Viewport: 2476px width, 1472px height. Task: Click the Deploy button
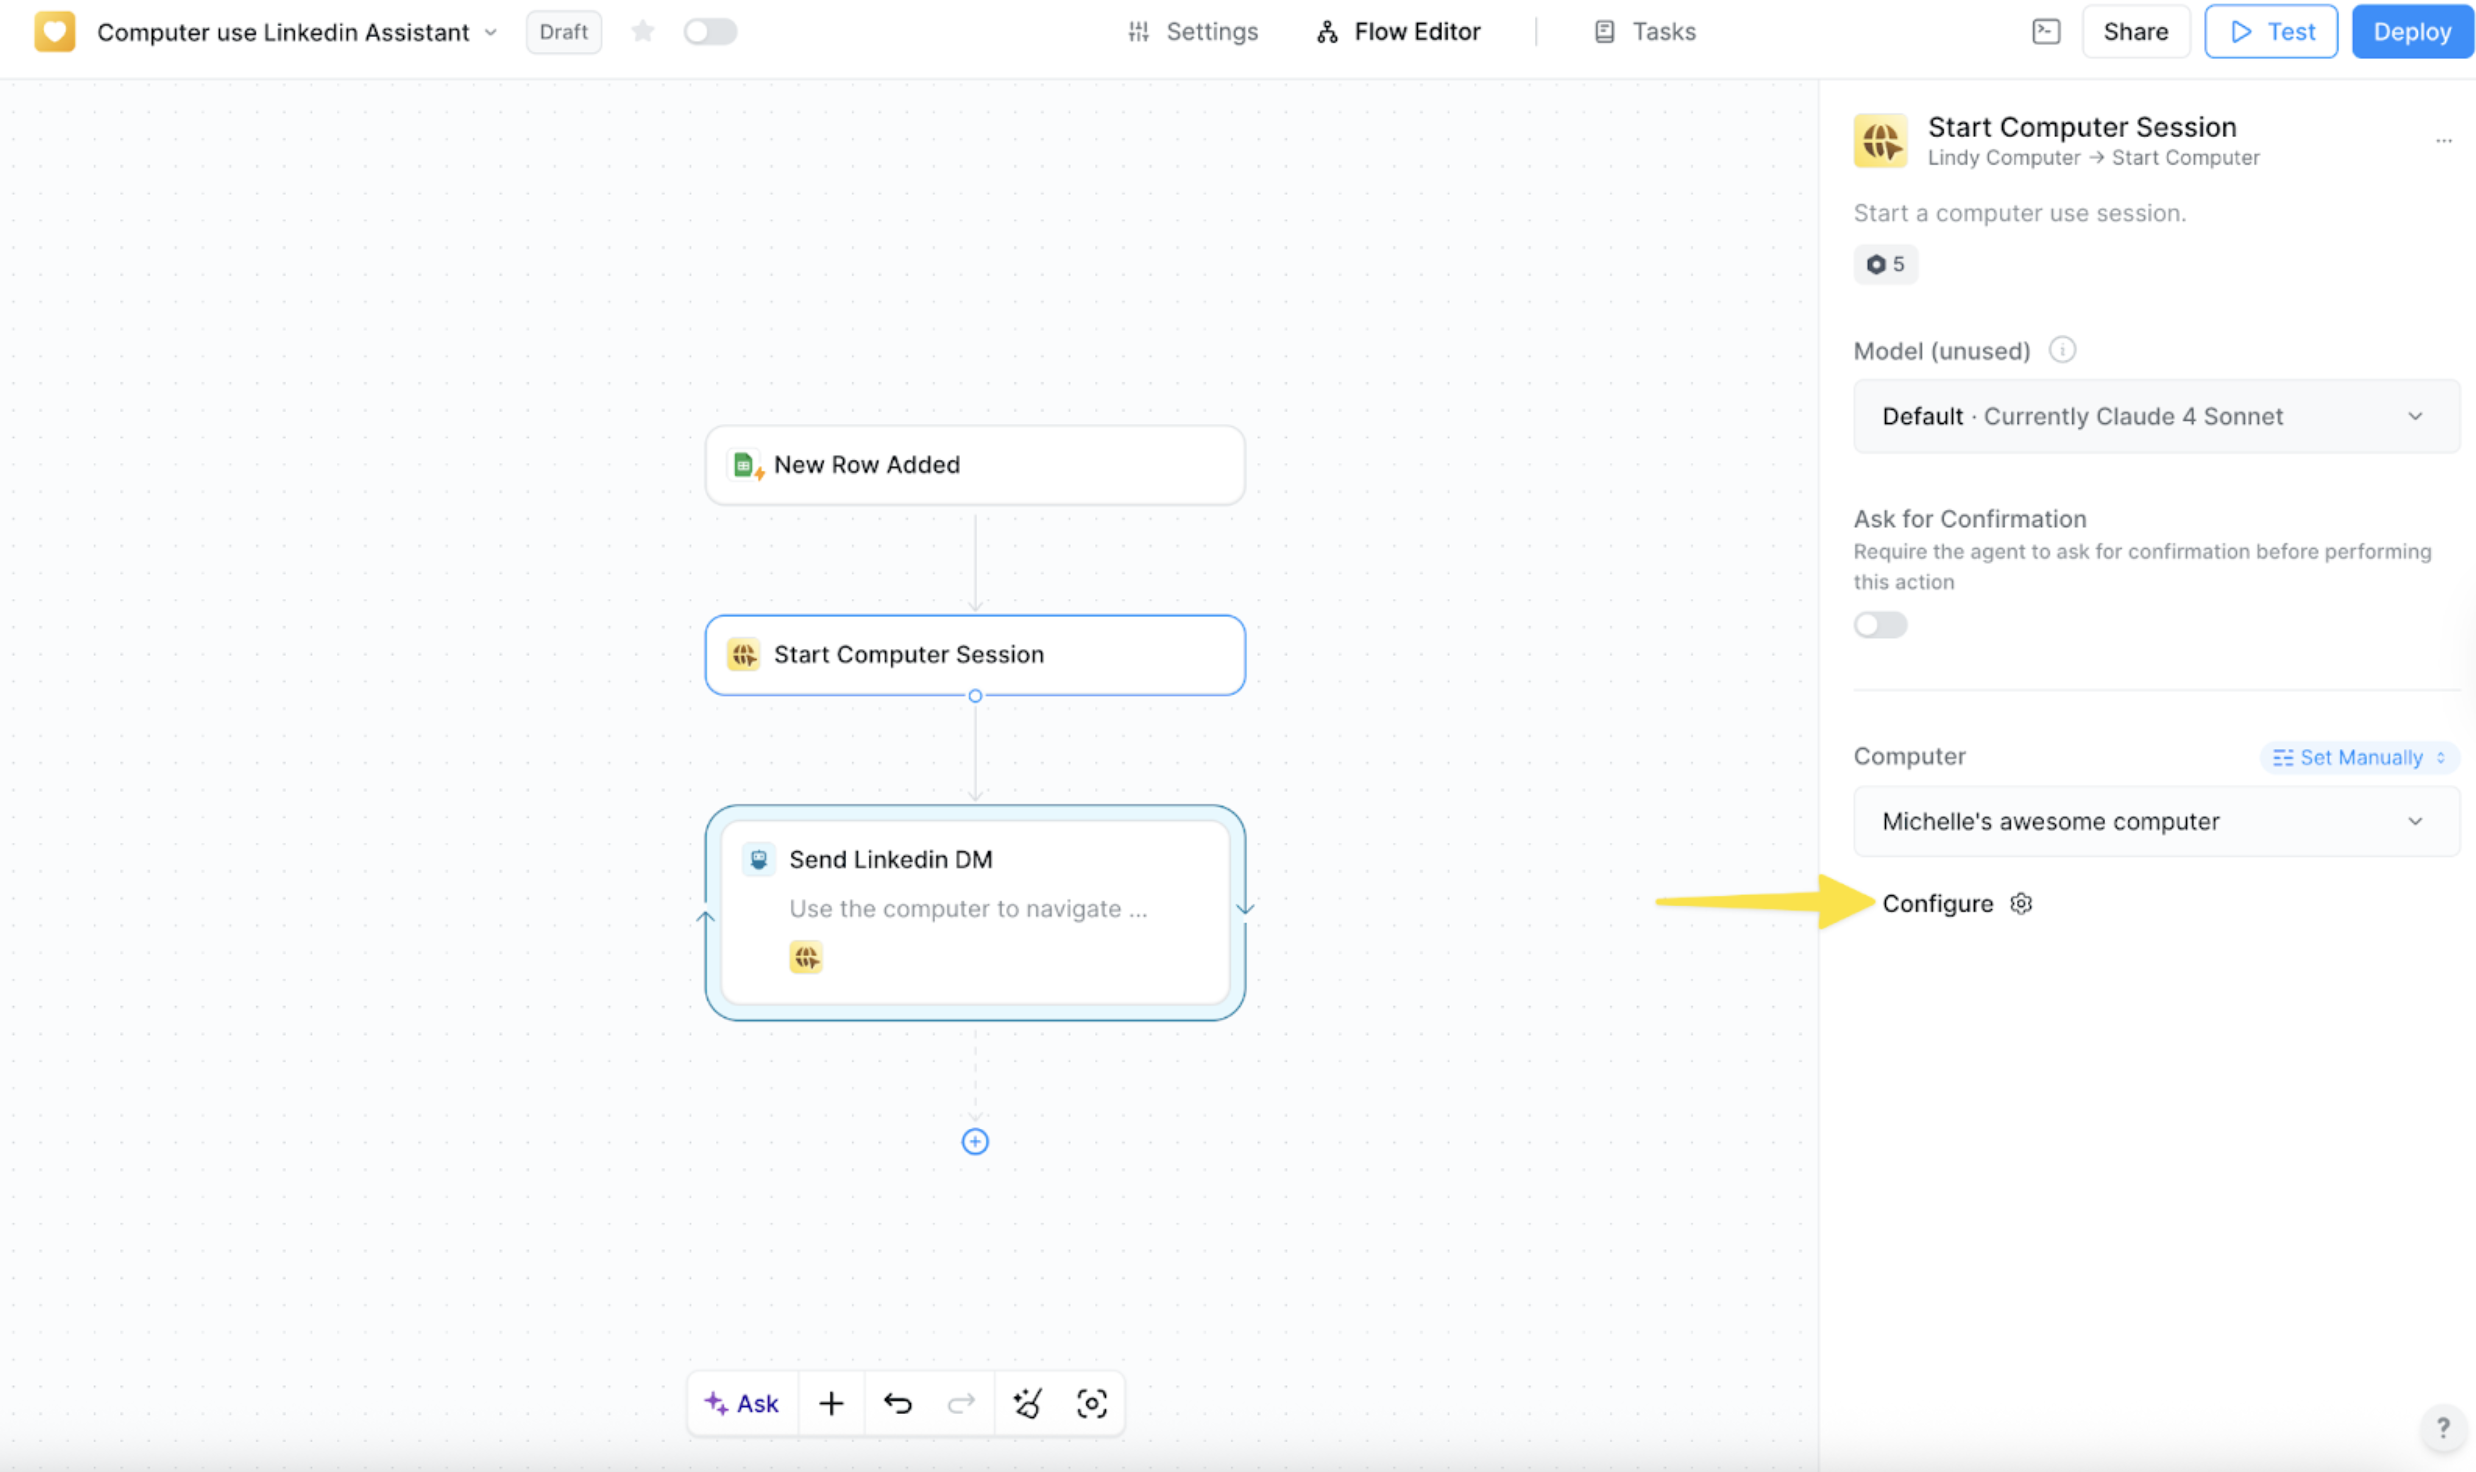[x=2412, y=31]
